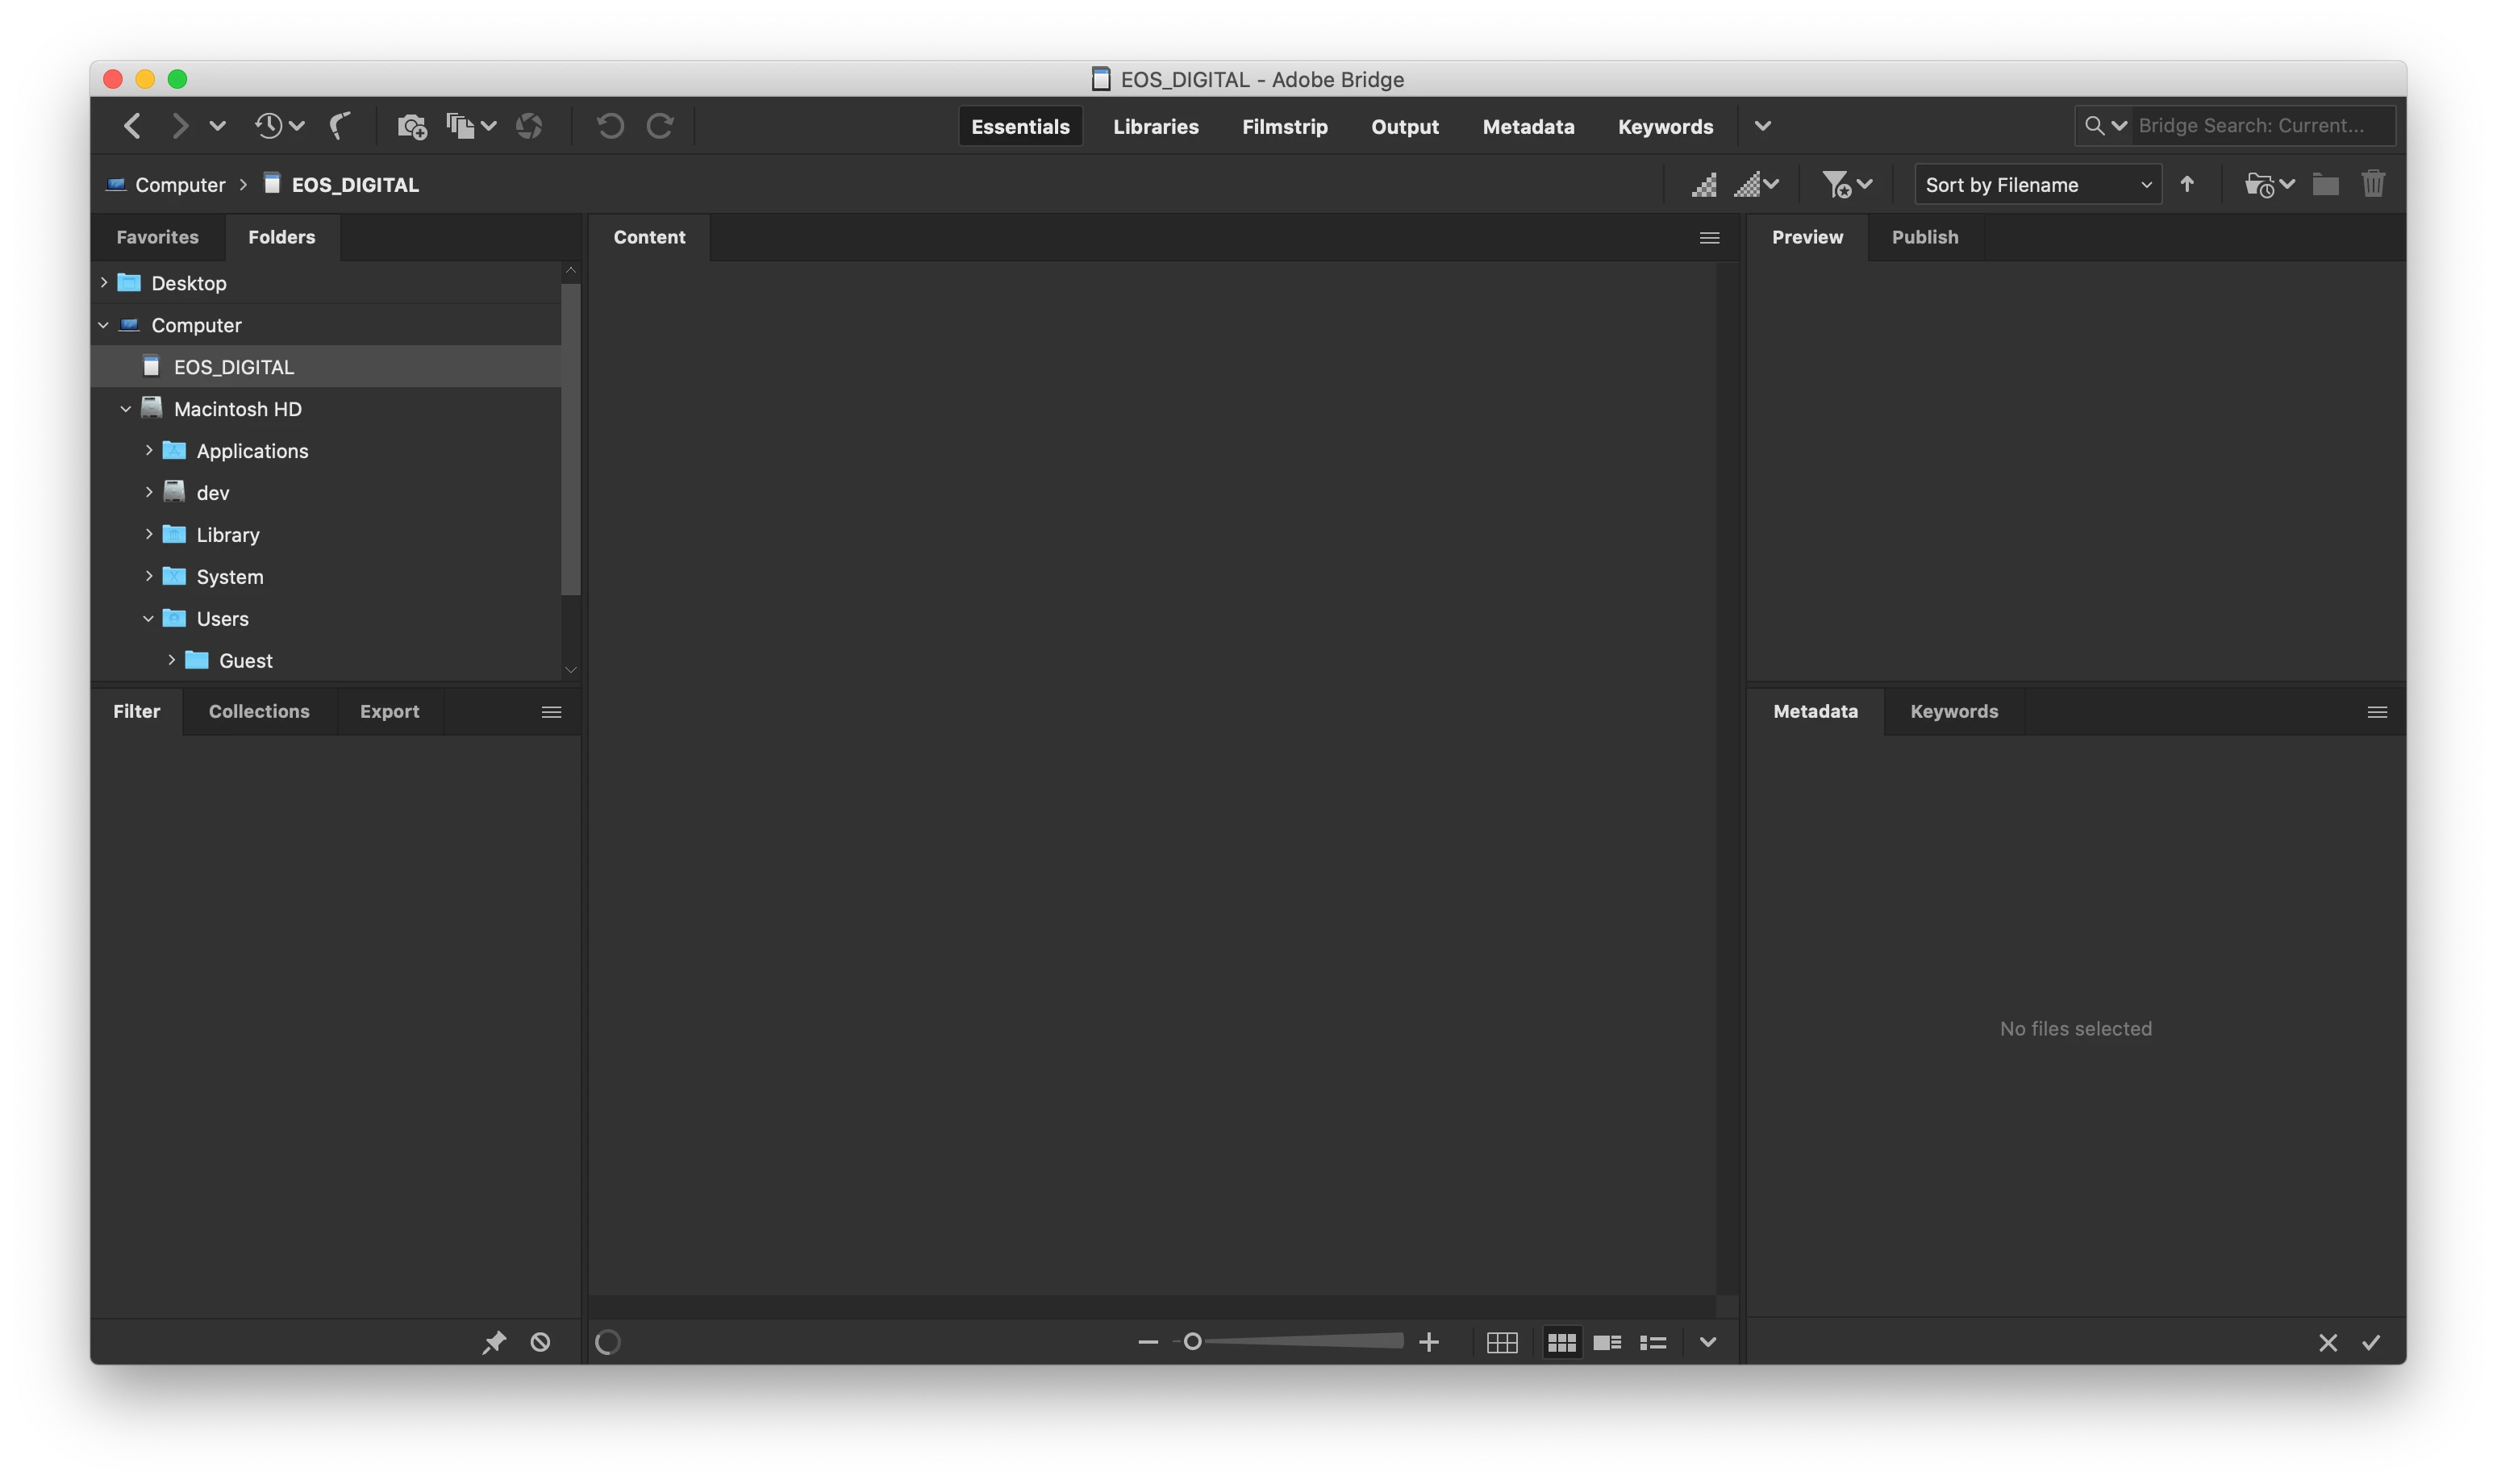The image size is (2497, 1484).
Task: Open the Boomerang return to Photoshop icon
Action: click(x=341, y=126)
